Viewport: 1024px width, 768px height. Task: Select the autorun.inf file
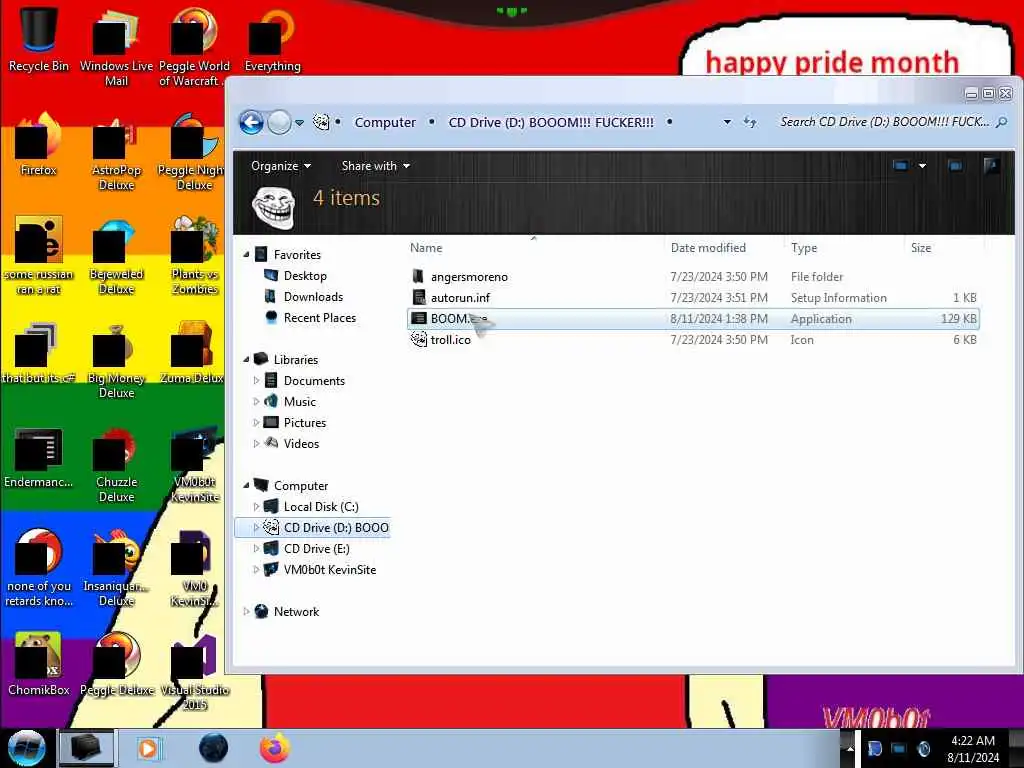pos(460,298)
